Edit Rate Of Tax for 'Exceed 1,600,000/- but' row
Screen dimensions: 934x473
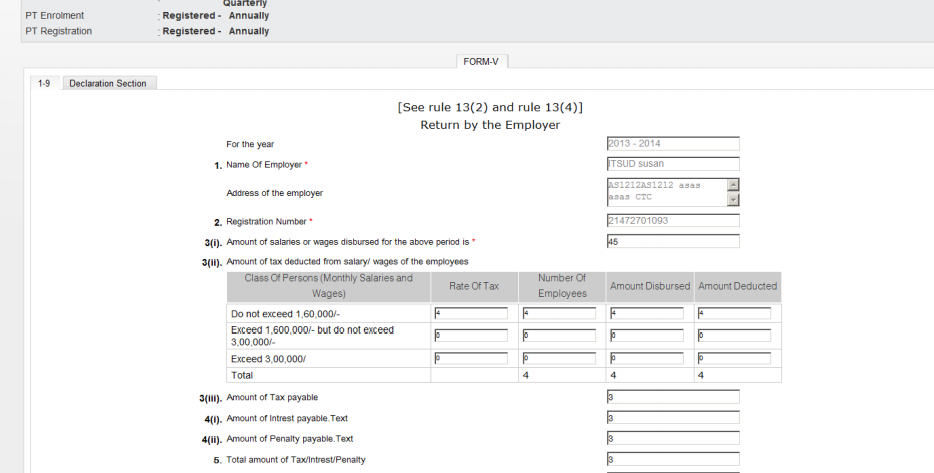coord(471,335)
